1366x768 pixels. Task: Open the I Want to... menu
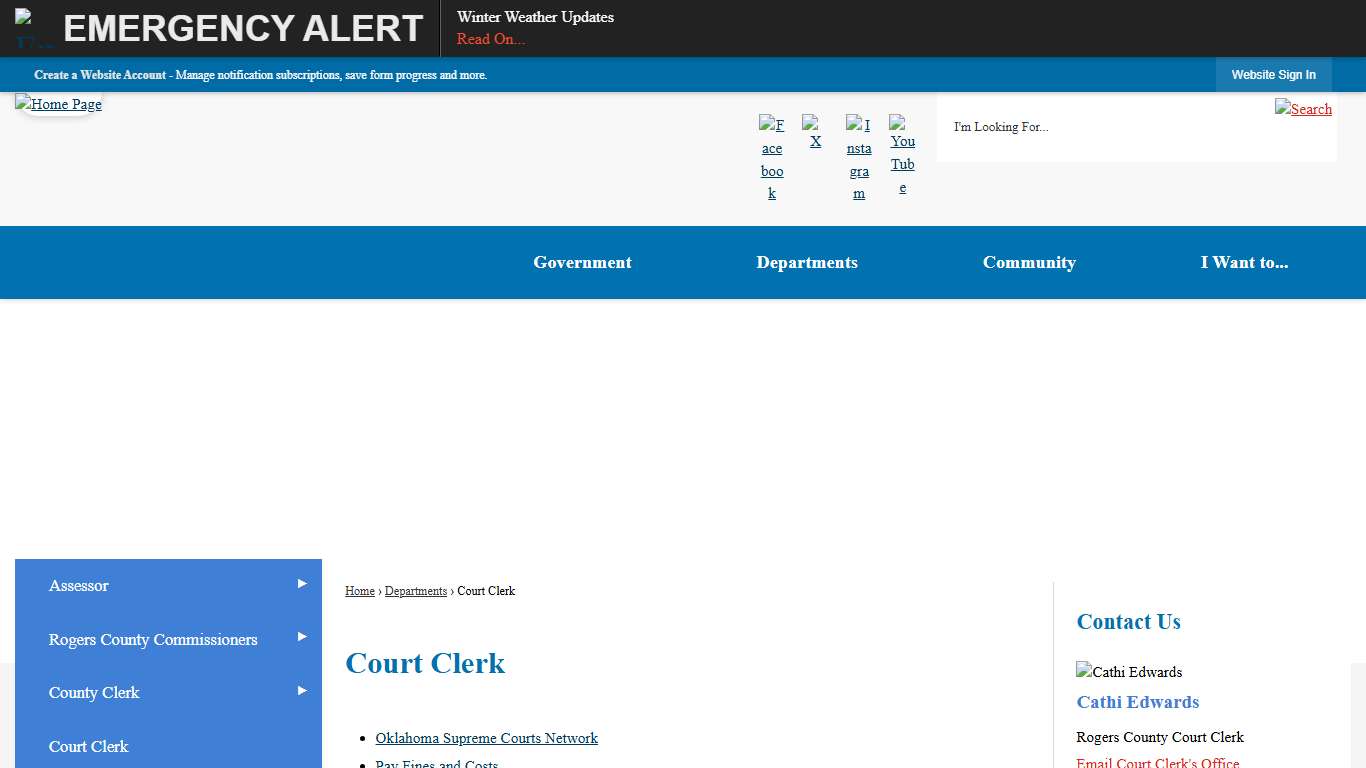tap(1245, 262)
